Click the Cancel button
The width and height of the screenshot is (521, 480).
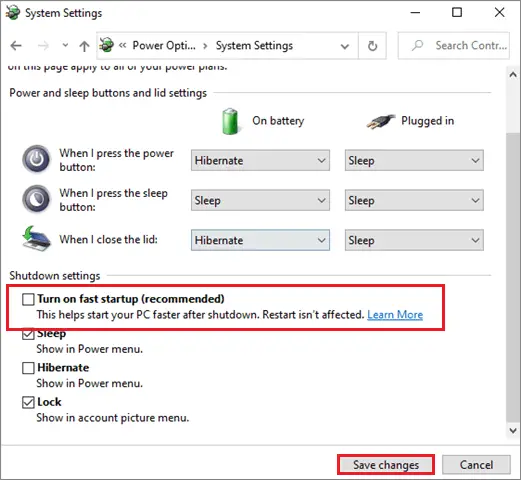click(x=476, y=465)
